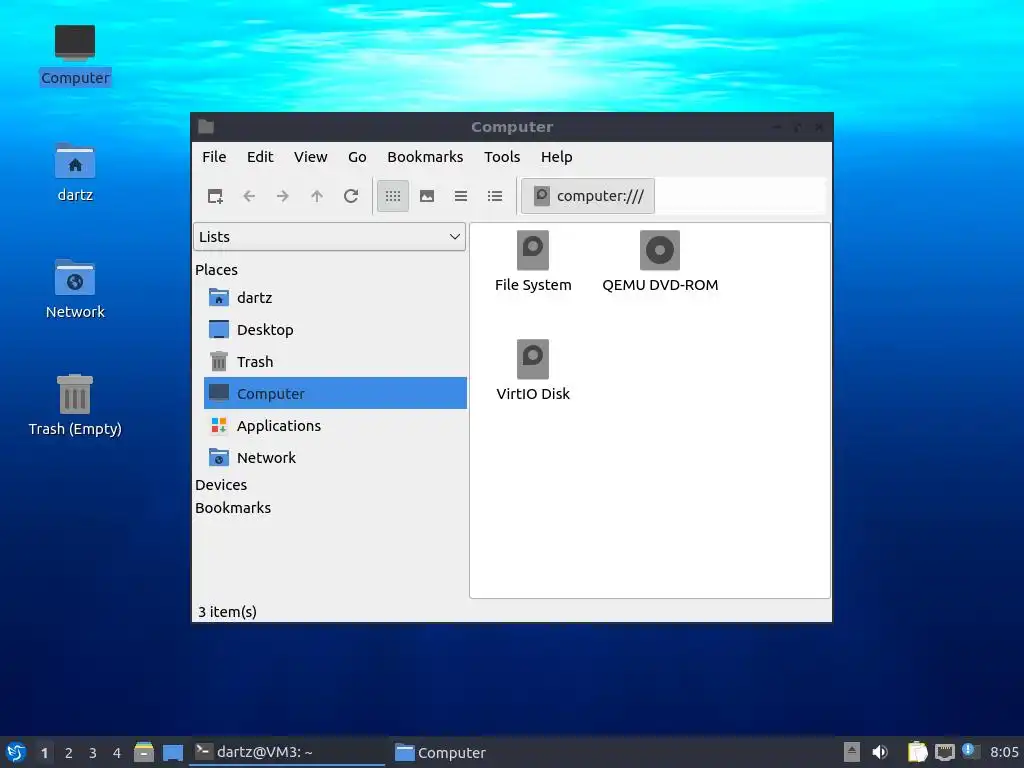1024x768 pixels.
Task: Open the network connection tray icon
Action: tap(944, 752)
